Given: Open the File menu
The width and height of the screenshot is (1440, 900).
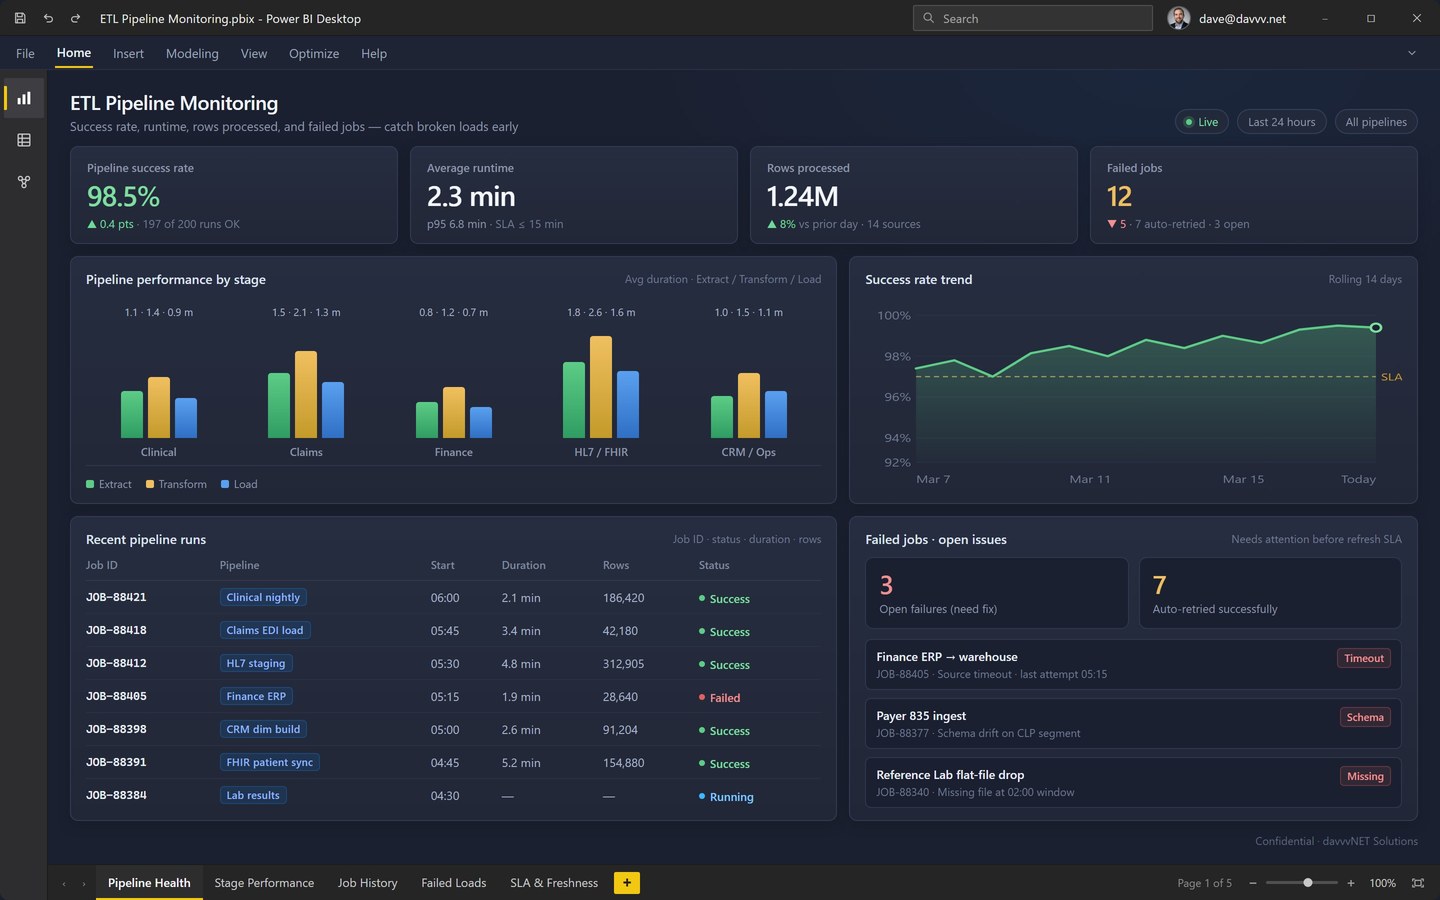Looking at the screenshot, I should click(25, 53).
